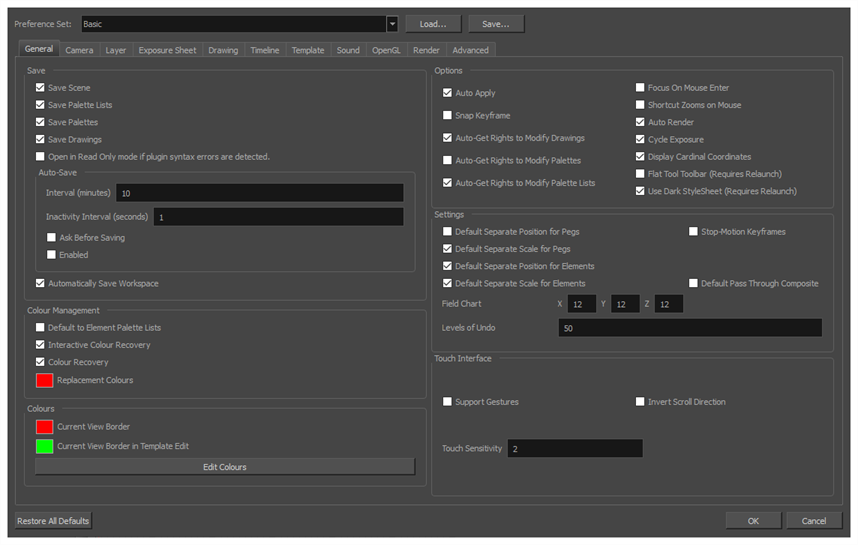Switch to the Camera tab

pos(79,50)
